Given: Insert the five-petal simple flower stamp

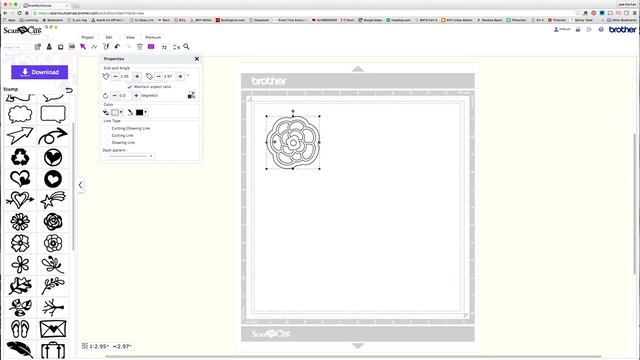Looking at the screenshot, I should coord(20,264).
